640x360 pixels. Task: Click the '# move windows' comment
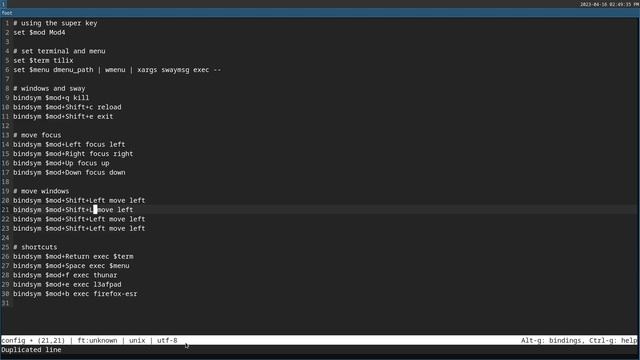pyautogui.click(x=41, y=191)
